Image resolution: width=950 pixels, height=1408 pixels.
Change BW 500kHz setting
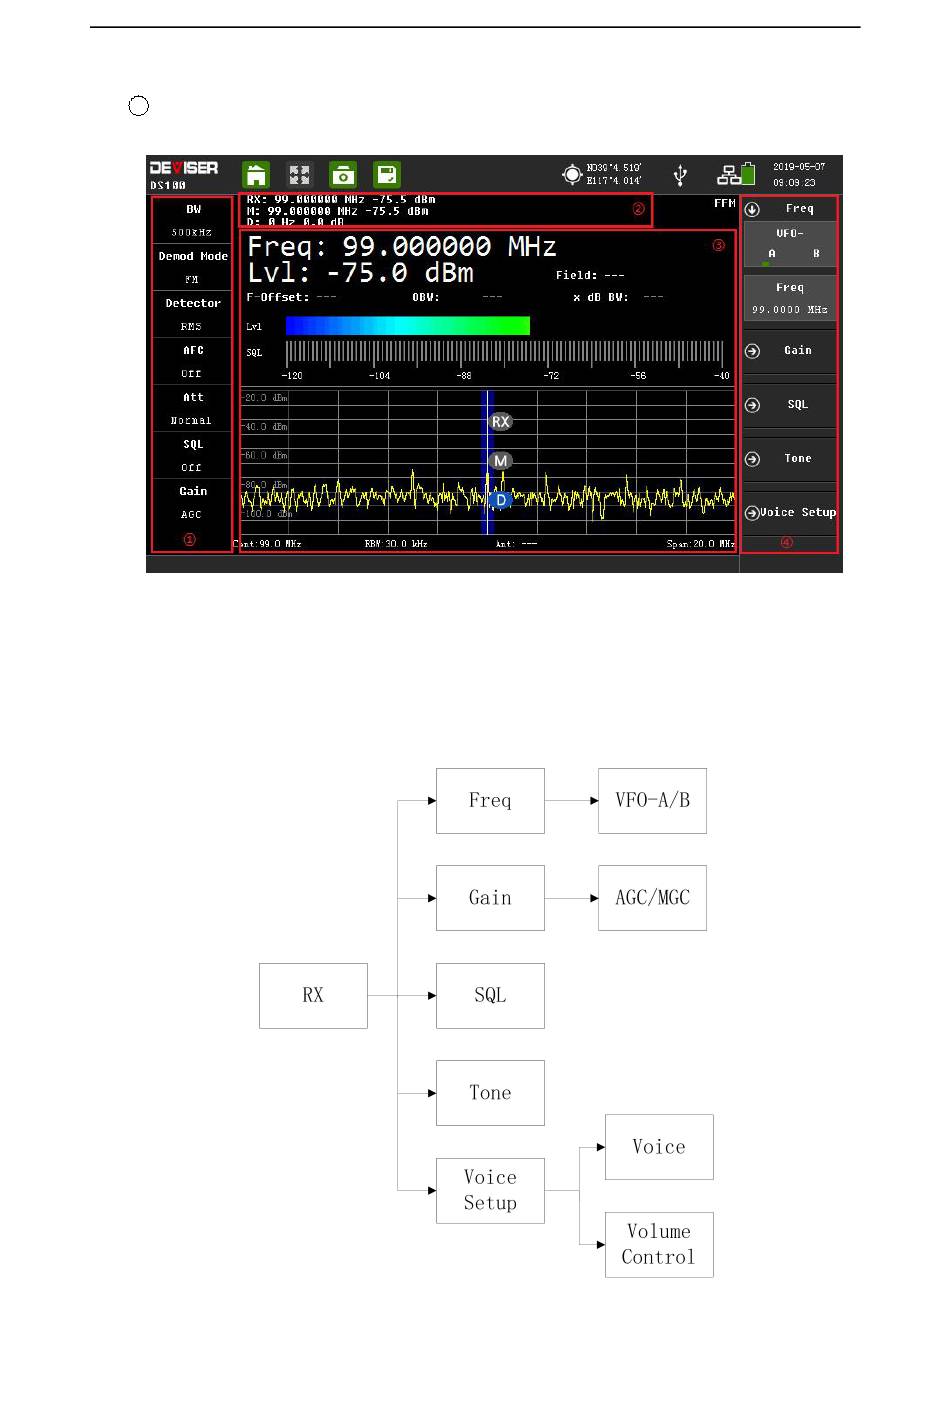(192, 220)
